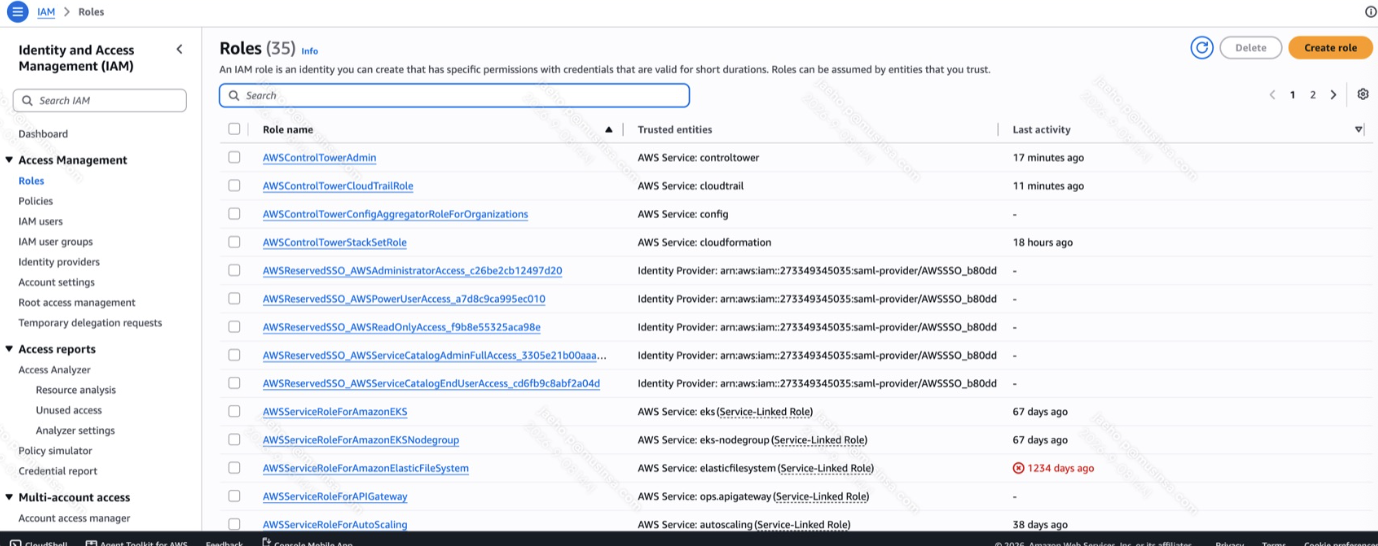
Task: Select page 1 in pagination
Action: 1292,95
